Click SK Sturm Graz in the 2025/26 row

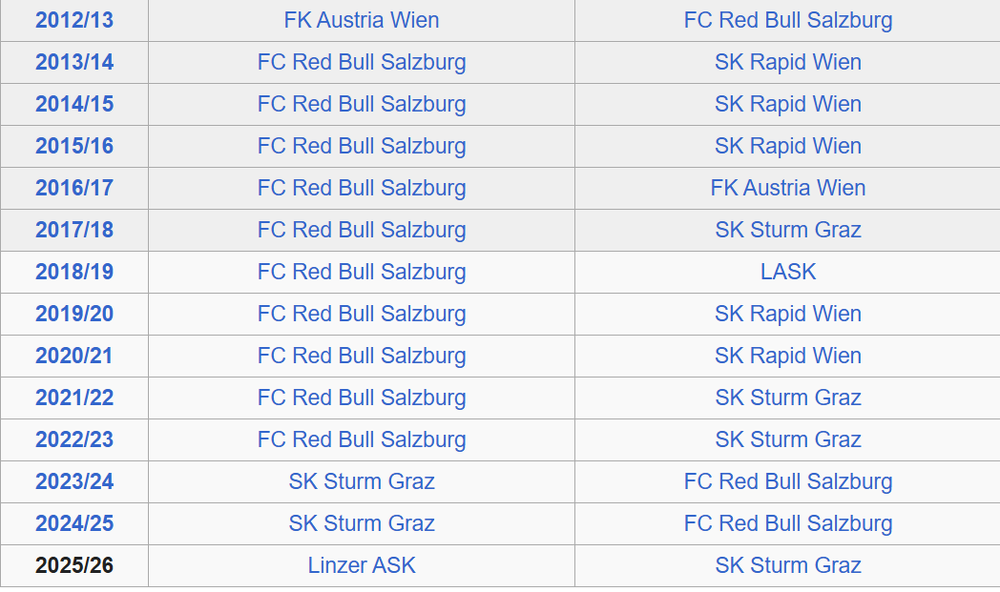tap(788, 565)
